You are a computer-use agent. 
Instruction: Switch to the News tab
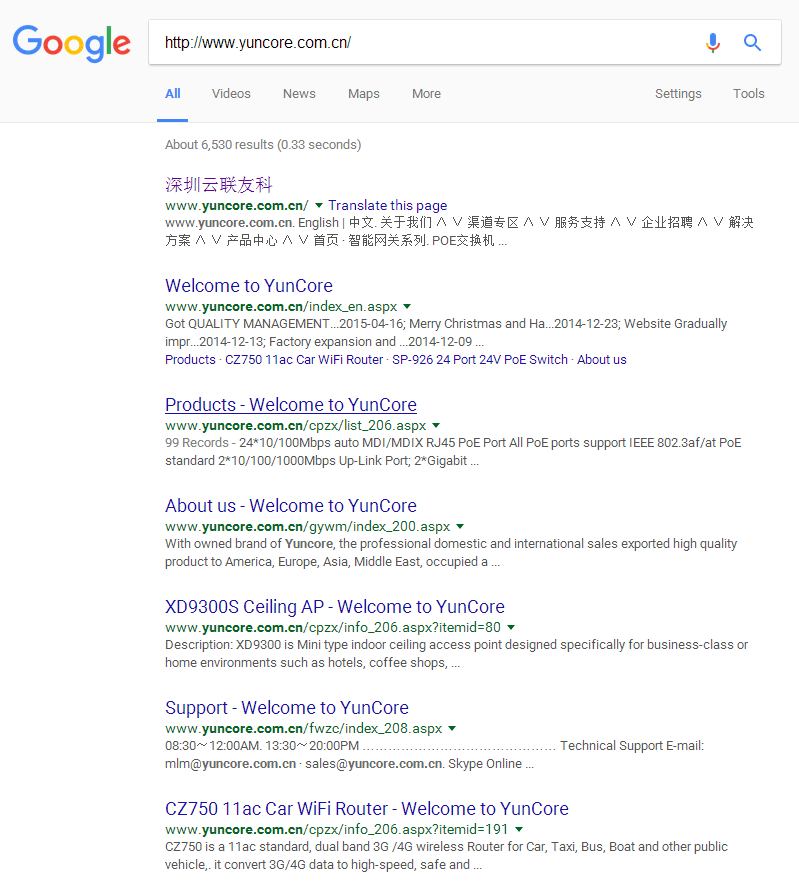coord(299,94)
